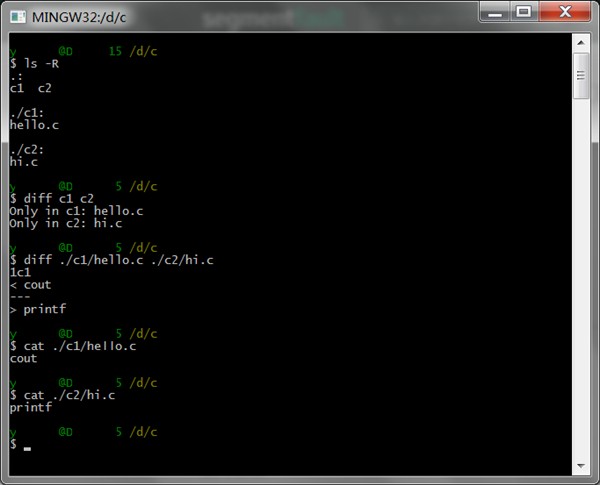Click the MINGW32 window system menu icon
Screen dimensions: 600x485
[x=17, y=15]
